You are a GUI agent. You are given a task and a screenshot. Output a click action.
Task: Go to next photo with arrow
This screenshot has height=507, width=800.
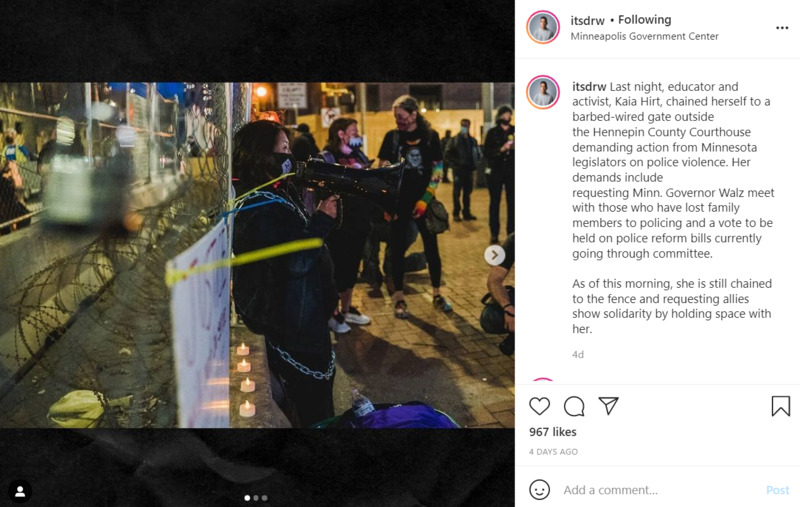[x=494, y=255]
